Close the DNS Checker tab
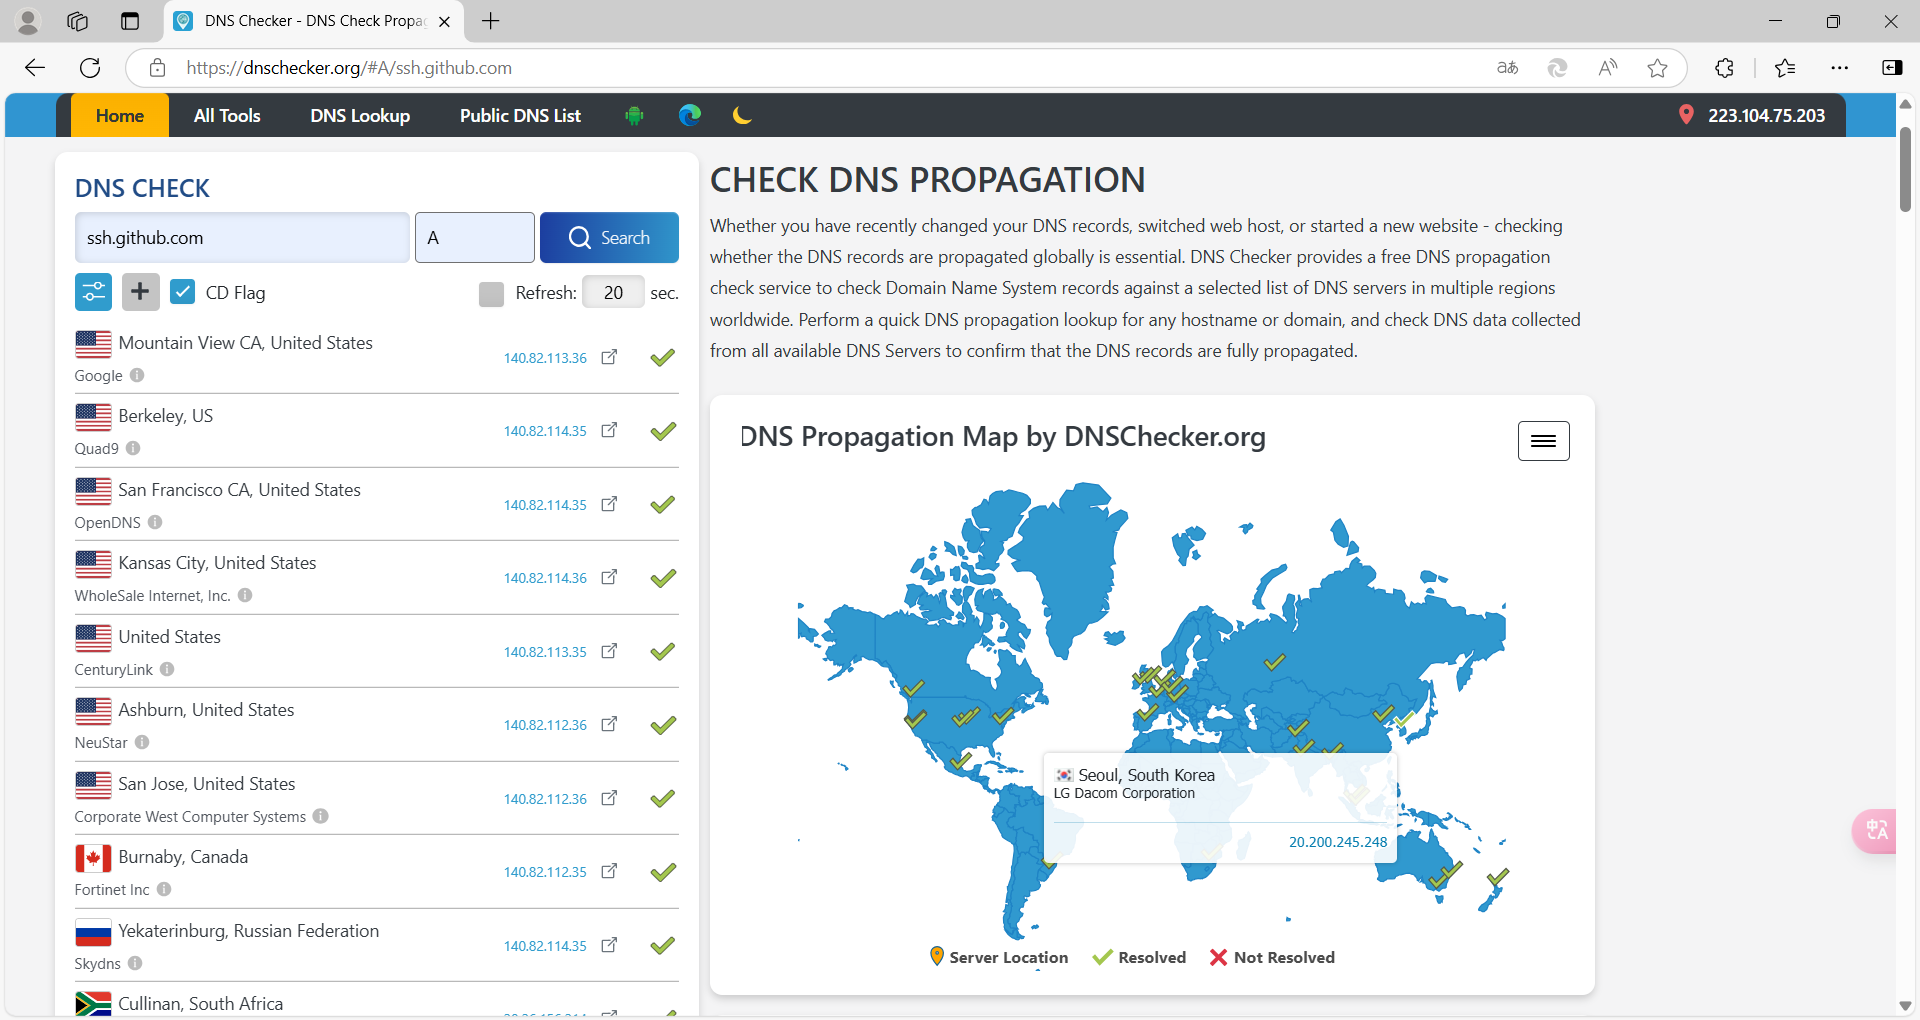Screen dimensions: 1920x1020 444,21
